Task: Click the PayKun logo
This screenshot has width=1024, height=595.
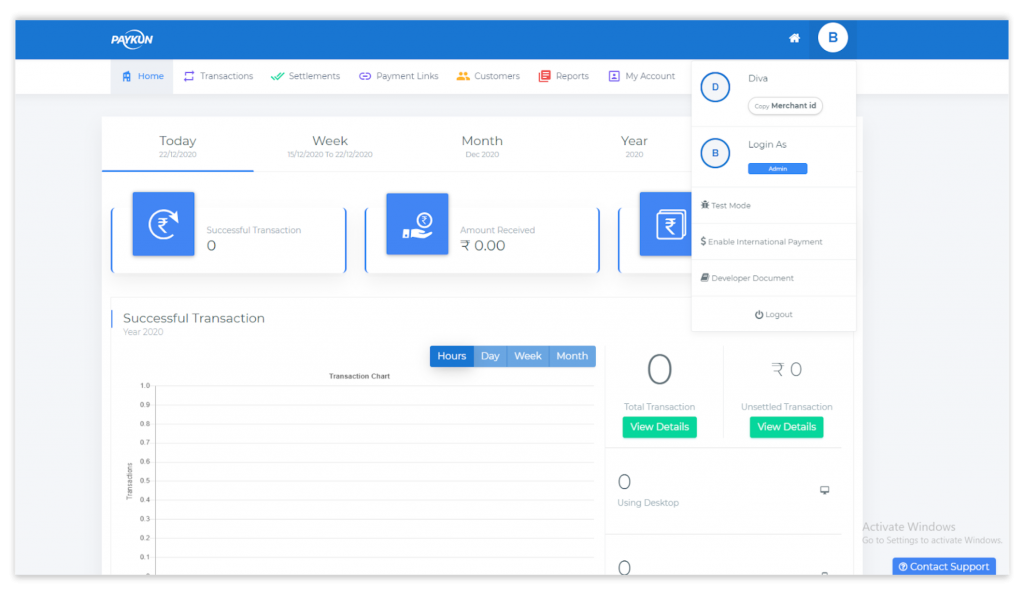Action: click(131, 39)
